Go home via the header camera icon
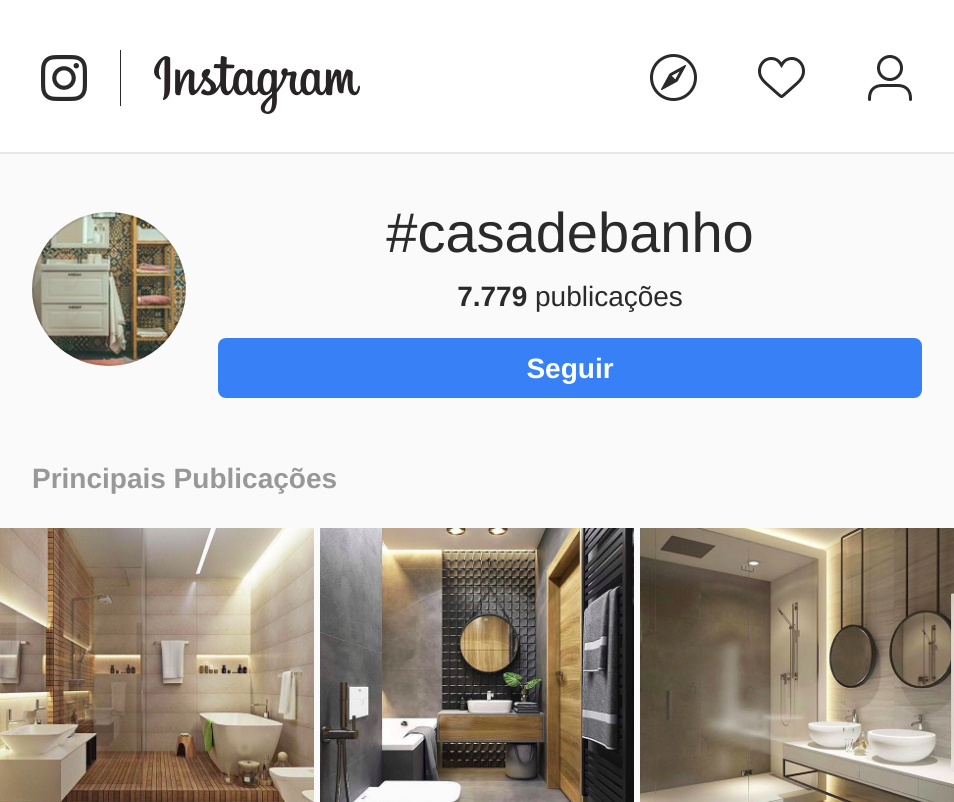 [x=64, y=78]
